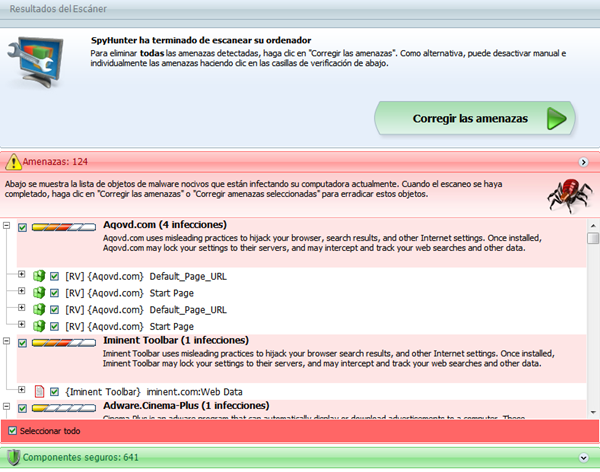Collapse the Adware.Cinema-Plus threat group
Viewport: 600px width, 472px height.
[x=6, y=406]
